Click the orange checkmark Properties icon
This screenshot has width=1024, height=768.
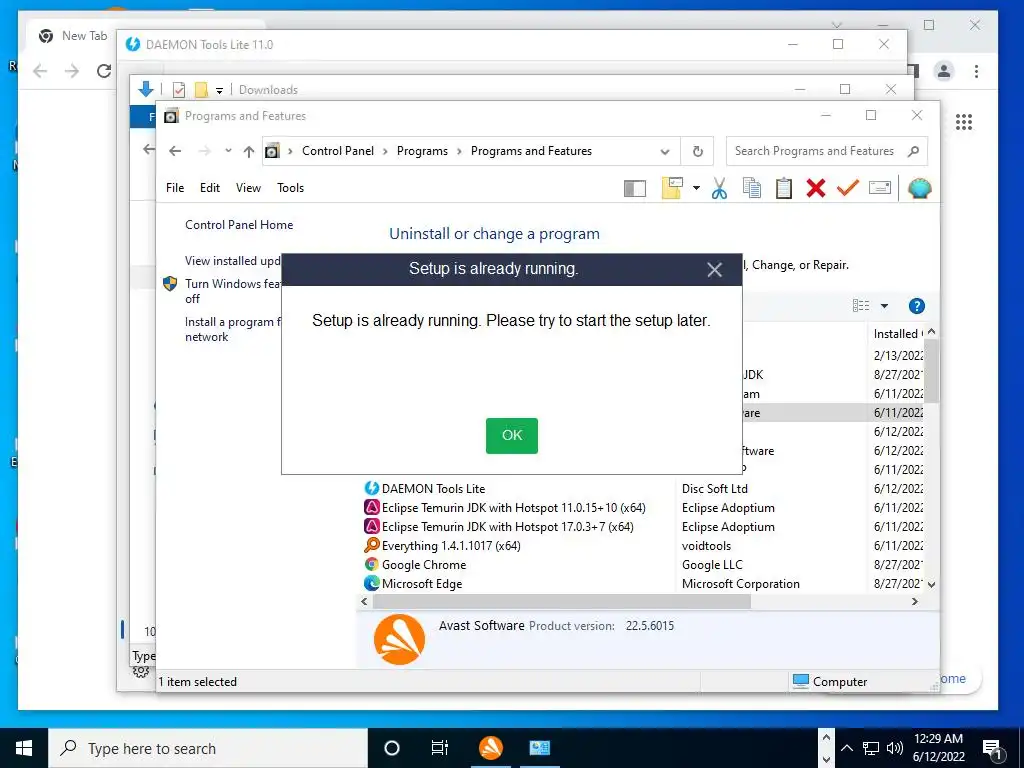click(847, 188)
